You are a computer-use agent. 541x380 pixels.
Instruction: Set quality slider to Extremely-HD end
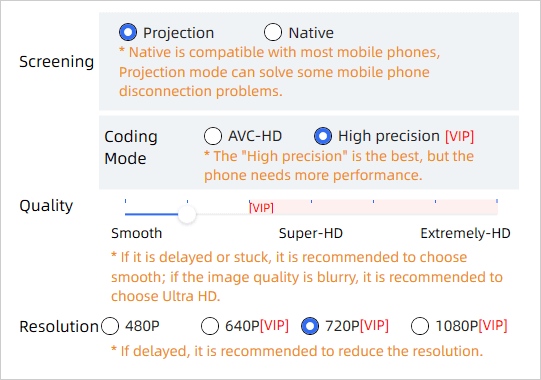pyautogui.click(x=497, y=214)
